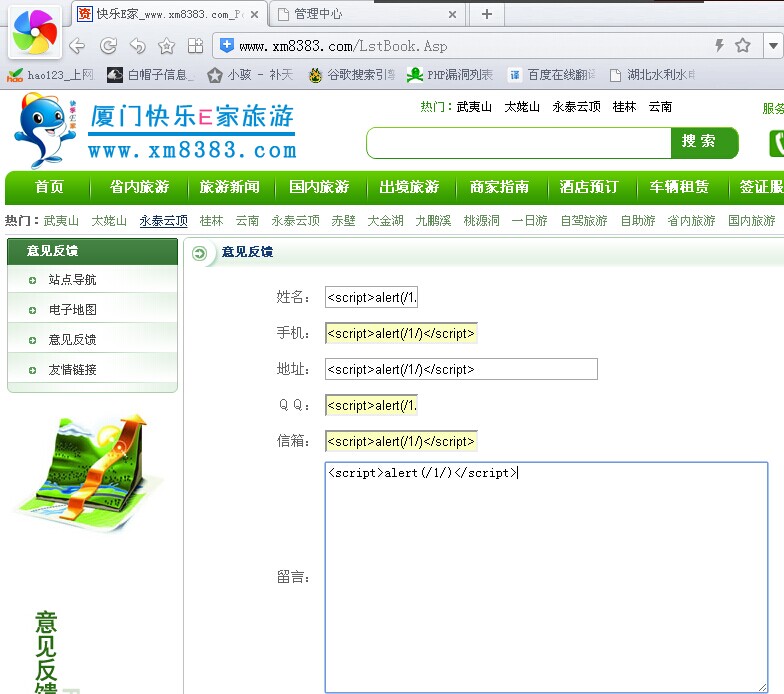This screenshot has width=784, height=694.
Task: Open hao123 bookmark
Action: 50,75
